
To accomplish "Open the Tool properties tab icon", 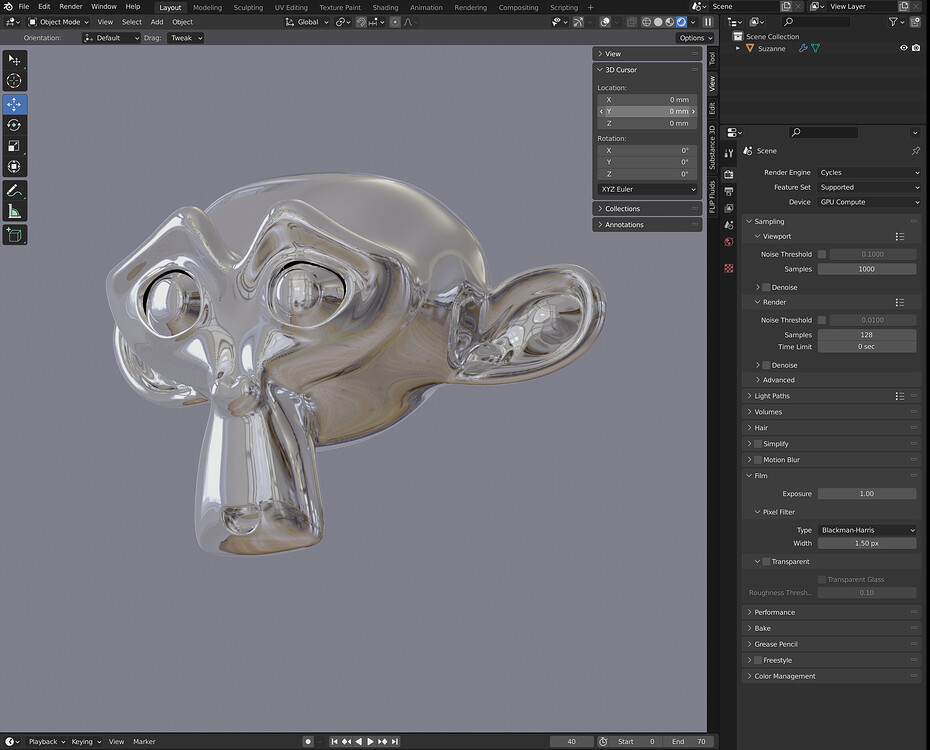I will 729,153.
